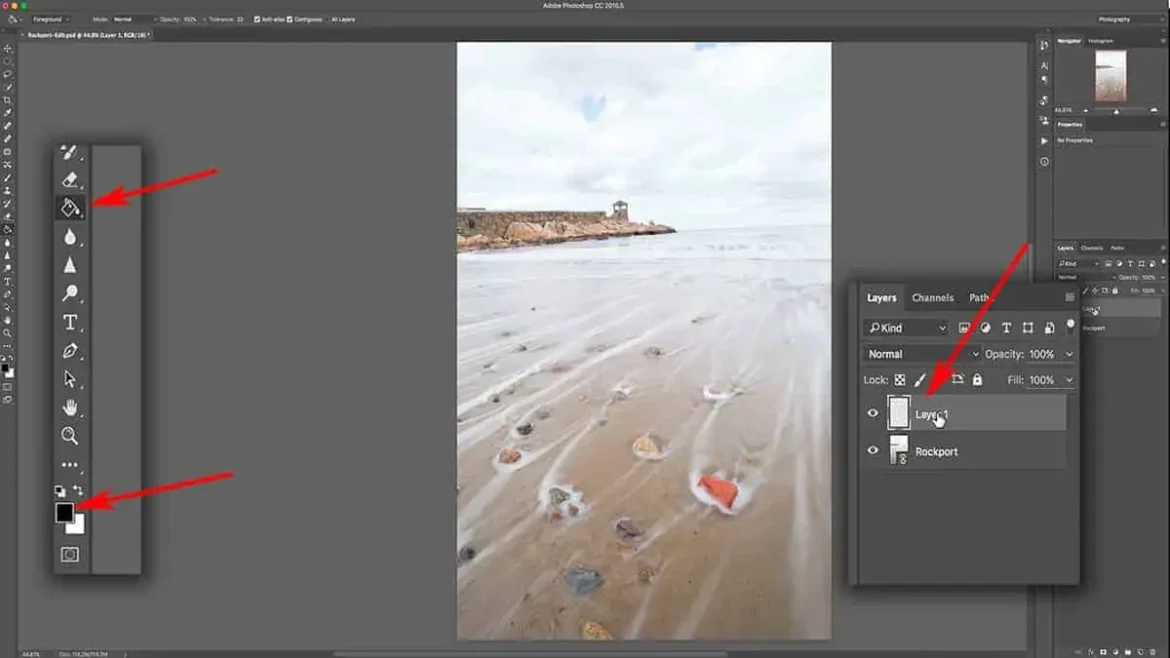This screenshot has height=658, width=1170.
Task: Hide the Layer 1 layer
Action: pyautogui.click(x=872, y=414)
